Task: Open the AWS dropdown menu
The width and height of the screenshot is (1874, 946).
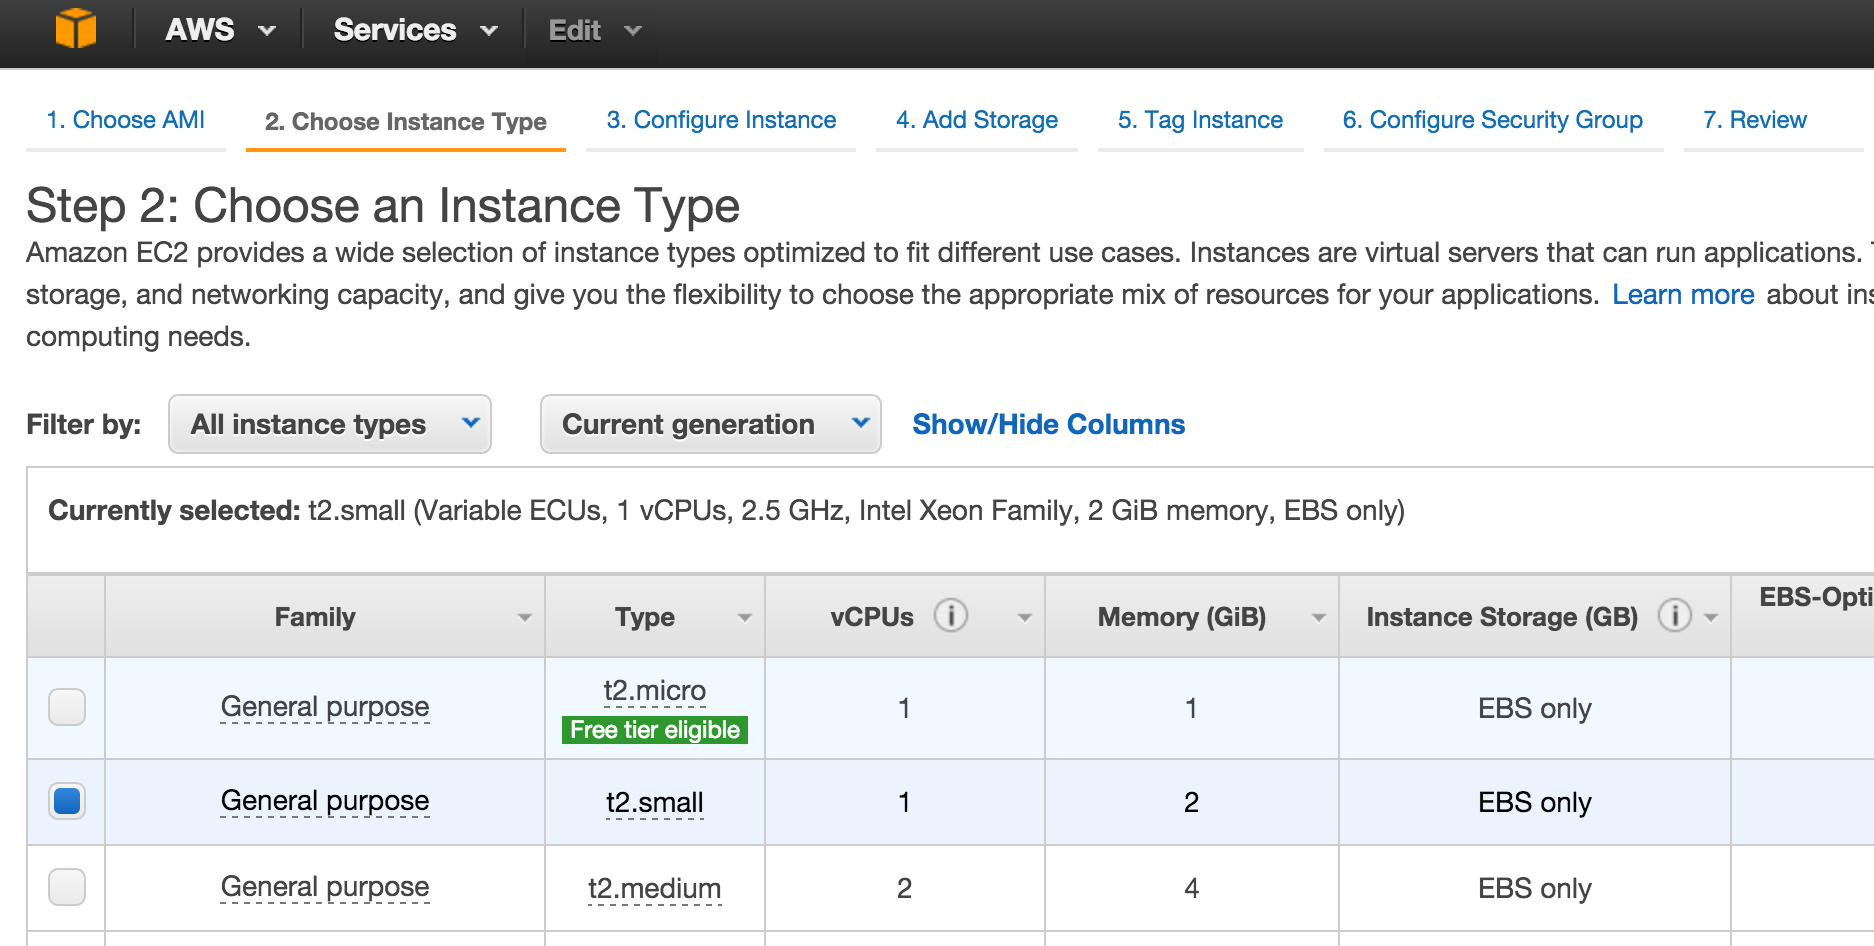Action: tap(221, 30)
